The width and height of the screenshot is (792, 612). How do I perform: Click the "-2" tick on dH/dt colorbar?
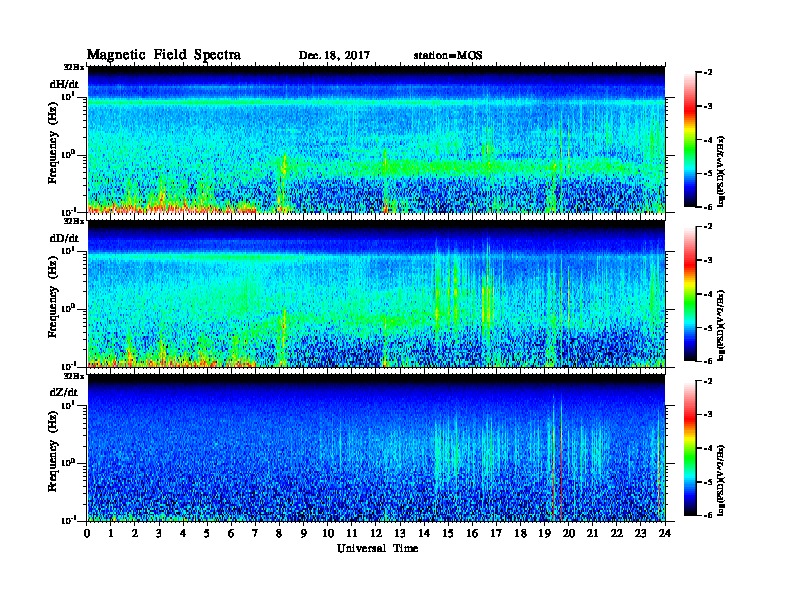708,73
